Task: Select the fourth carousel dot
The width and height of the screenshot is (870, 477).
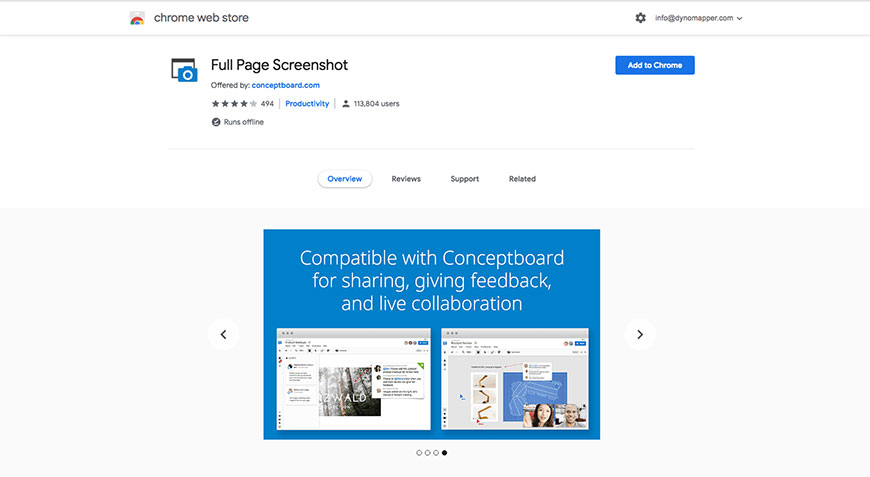Action: tap(444, 453)
